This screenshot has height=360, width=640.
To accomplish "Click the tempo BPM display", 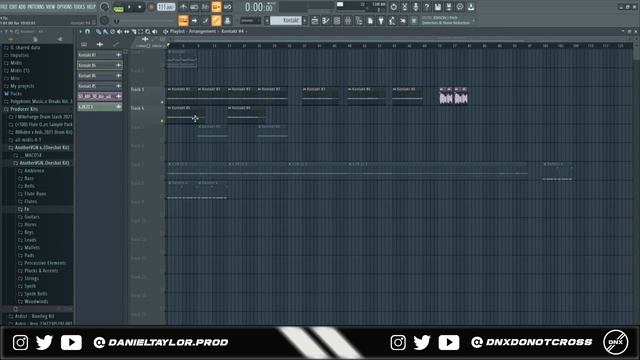I will 166,7.
